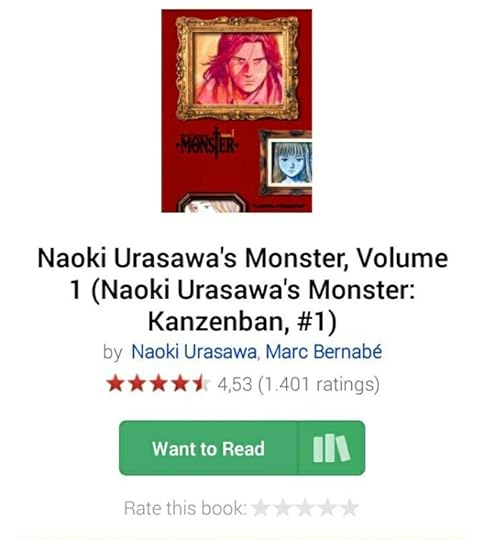Tap the 'Rate this book:' label

pos(185,508)
